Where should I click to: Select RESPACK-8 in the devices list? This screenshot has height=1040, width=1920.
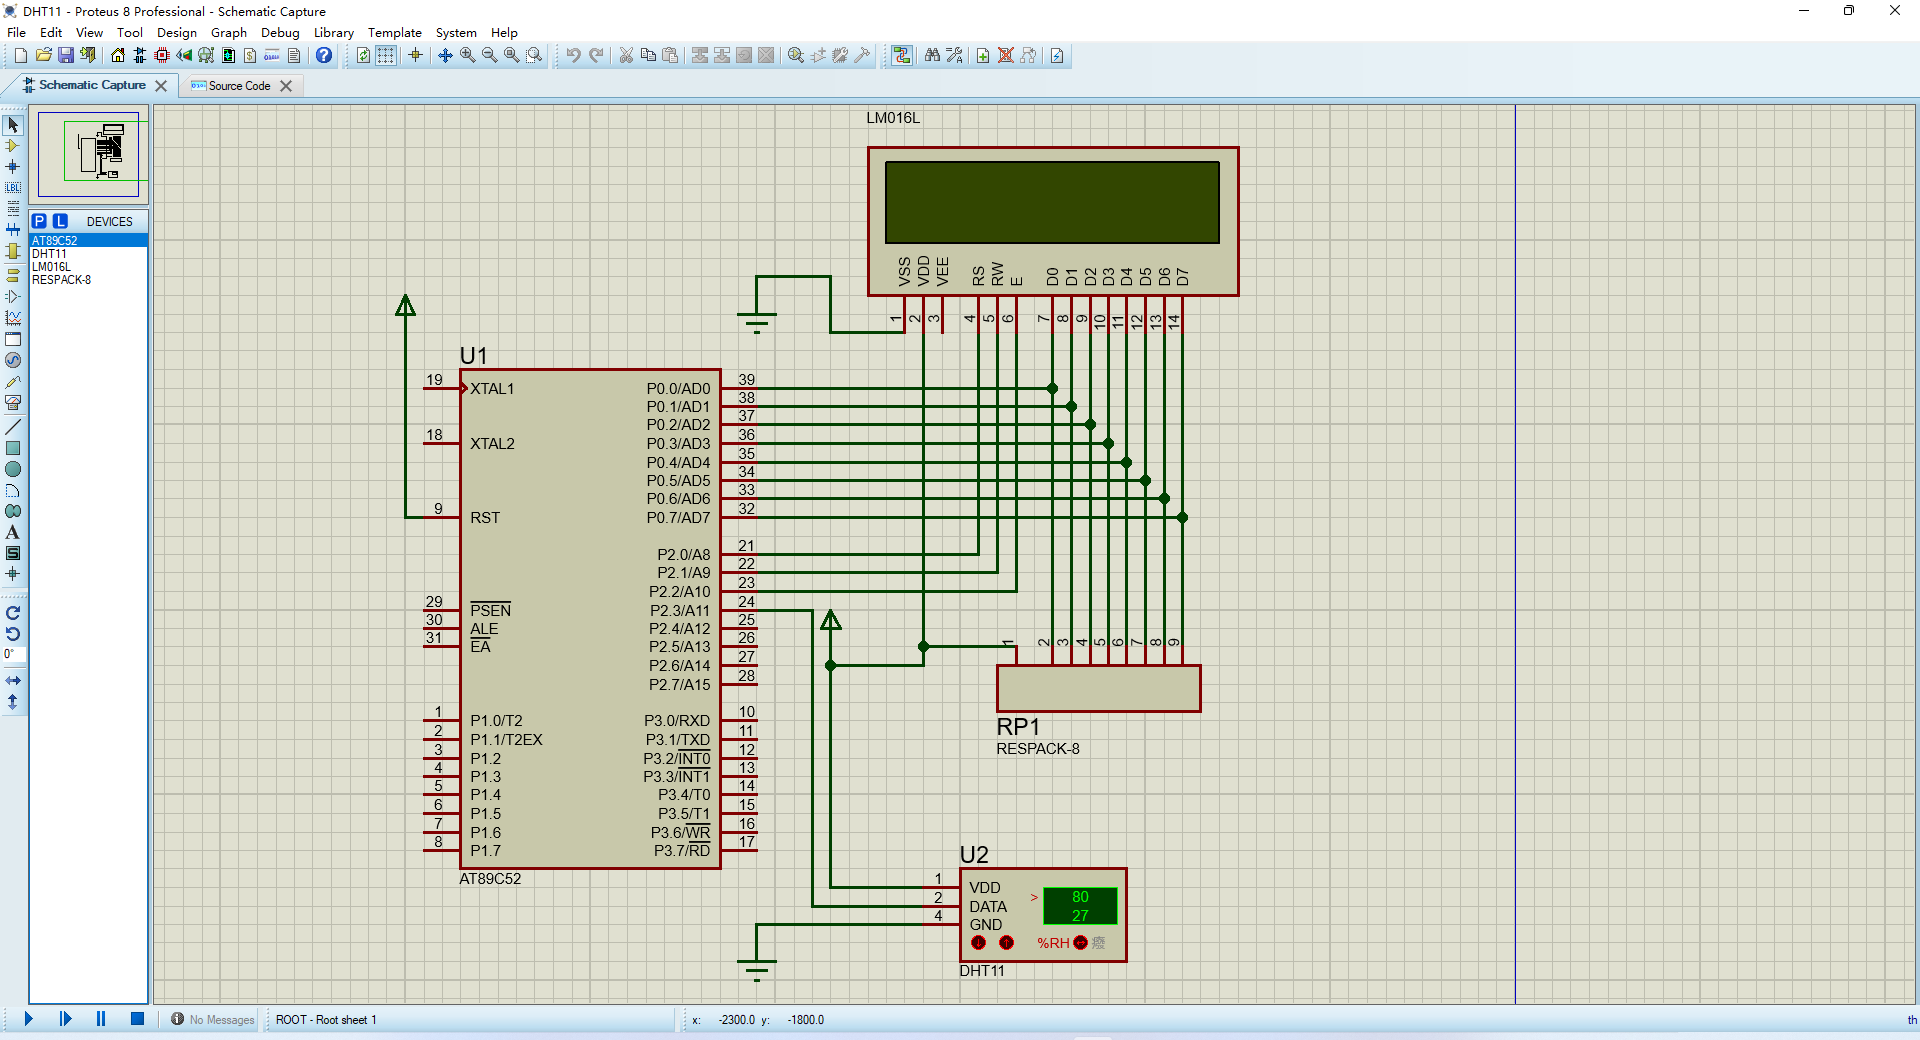click(x=88, y=280)
